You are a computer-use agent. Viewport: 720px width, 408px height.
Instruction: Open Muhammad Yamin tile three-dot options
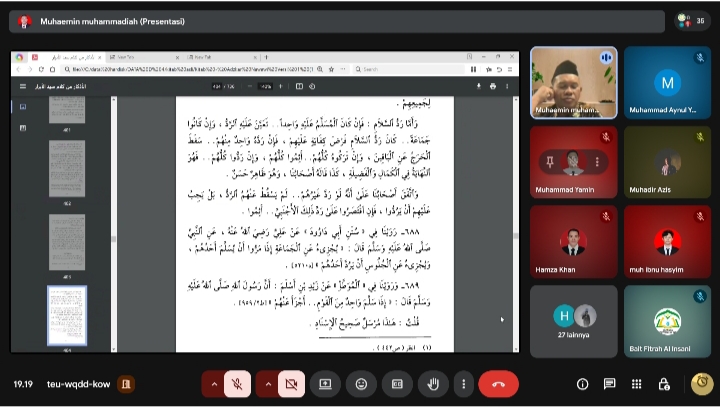[597, 162]
